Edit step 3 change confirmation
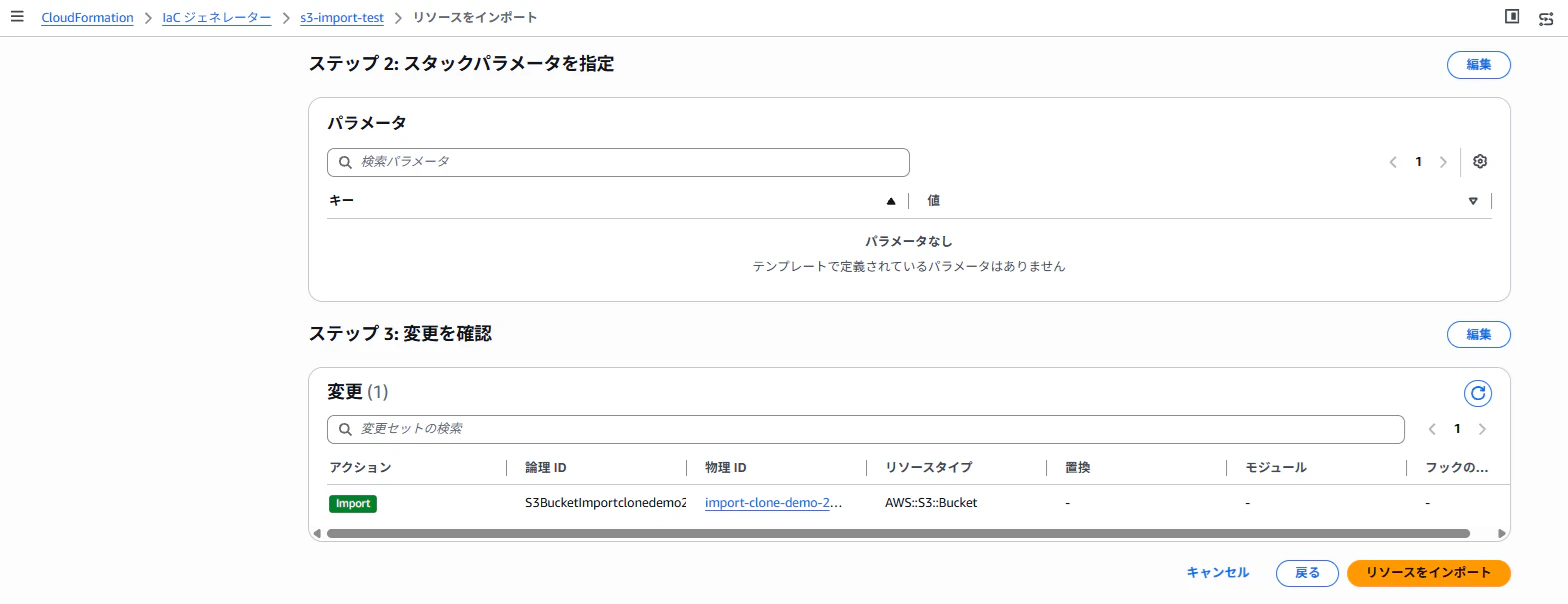The height and width of the screenshot is (604, 1568). click(1478, 335)
